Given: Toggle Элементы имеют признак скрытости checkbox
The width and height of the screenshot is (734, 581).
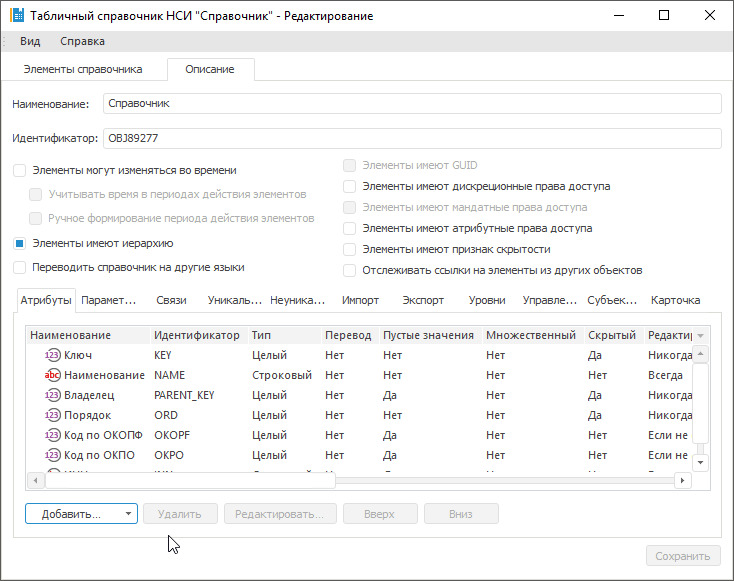Looking at the screenshot, I should [349, 249].
